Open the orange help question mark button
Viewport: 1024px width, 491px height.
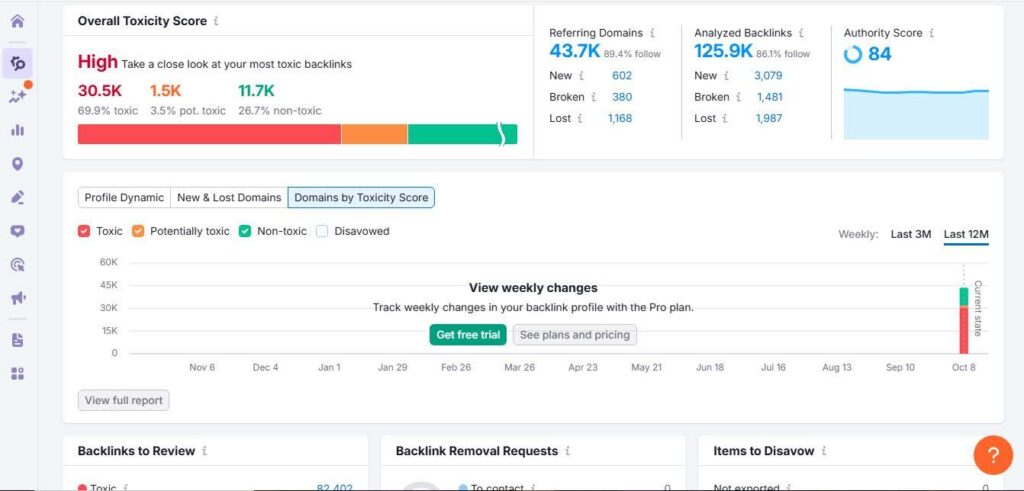[992, 455]
